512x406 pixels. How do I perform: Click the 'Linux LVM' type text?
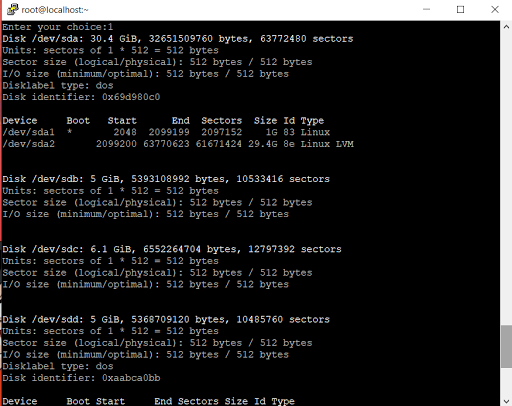327,144
